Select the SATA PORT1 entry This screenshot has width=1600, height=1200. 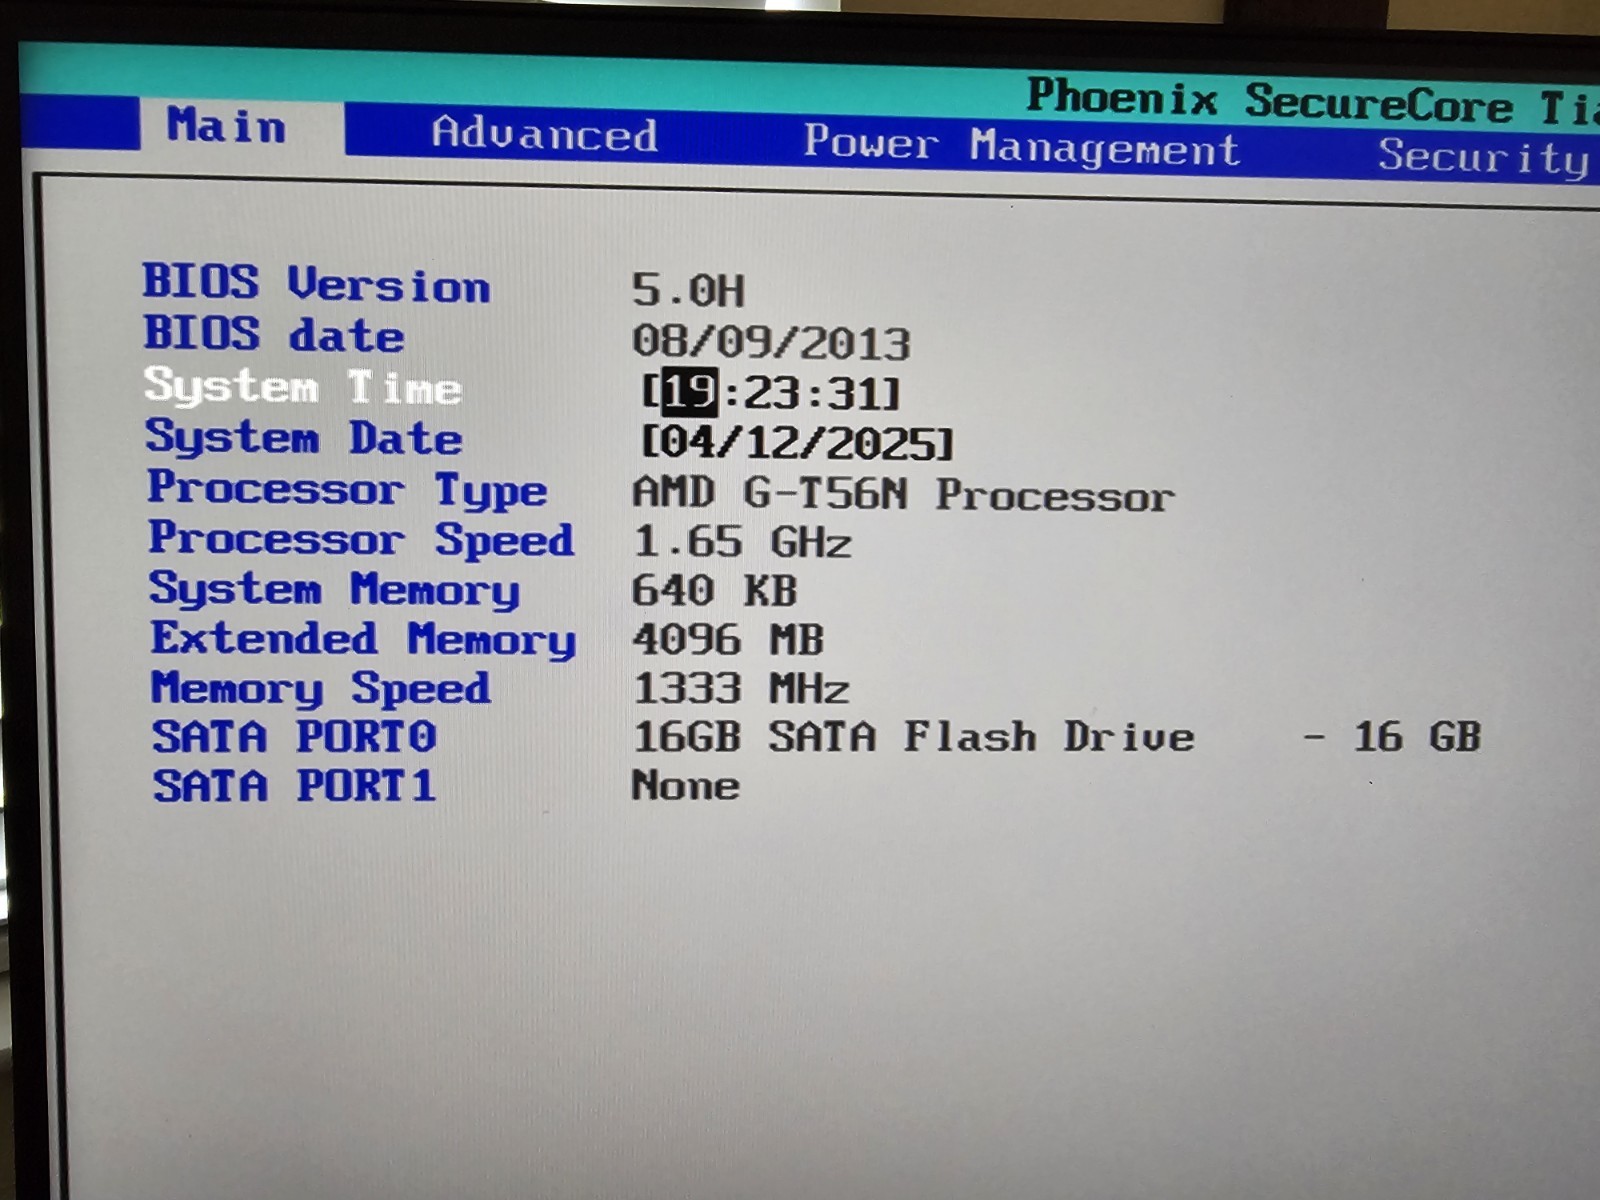pyautogui.click(x=294, y=786)
